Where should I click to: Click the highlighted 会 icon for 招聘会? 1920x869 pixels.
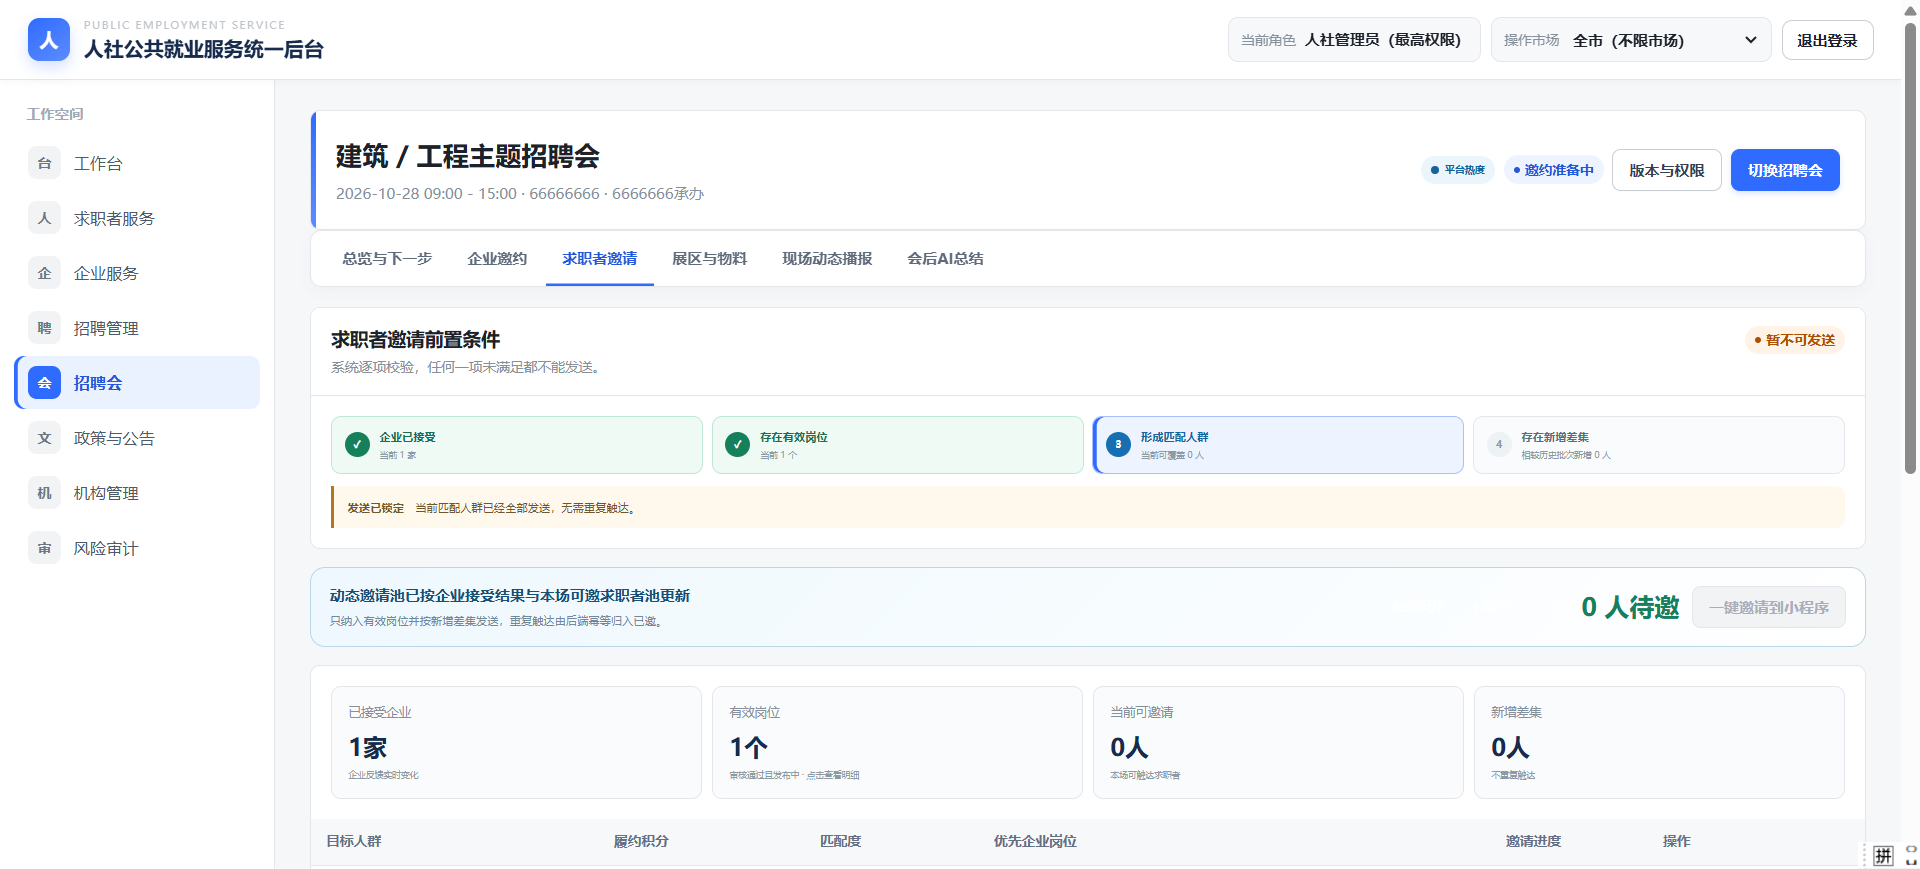tap(44, 383)
